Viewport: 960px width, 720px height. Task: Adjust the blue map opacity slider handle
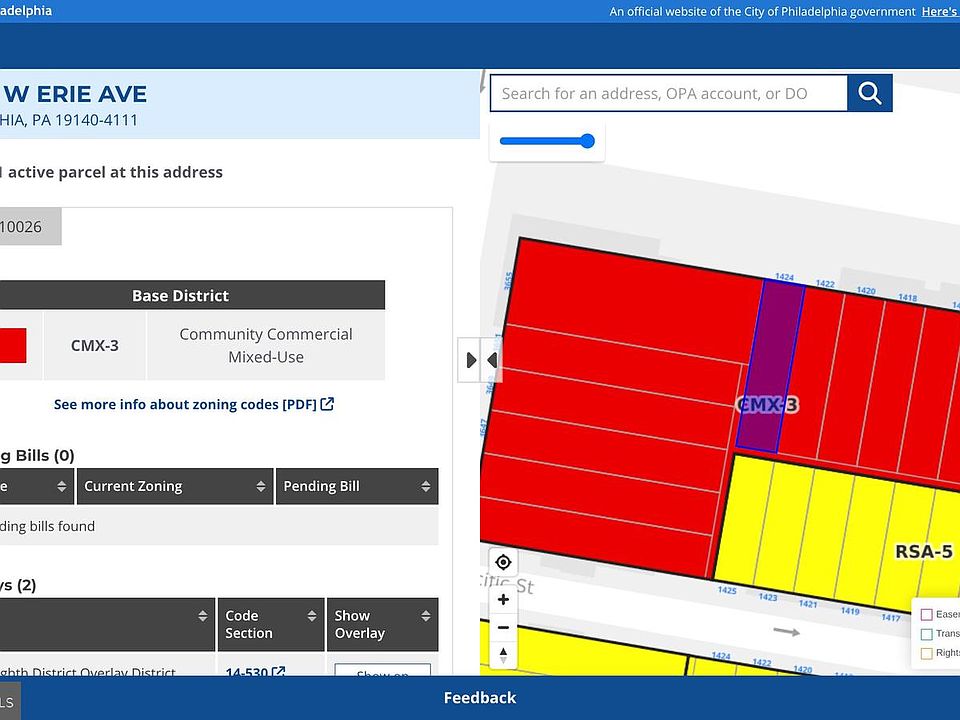point(587,141)
